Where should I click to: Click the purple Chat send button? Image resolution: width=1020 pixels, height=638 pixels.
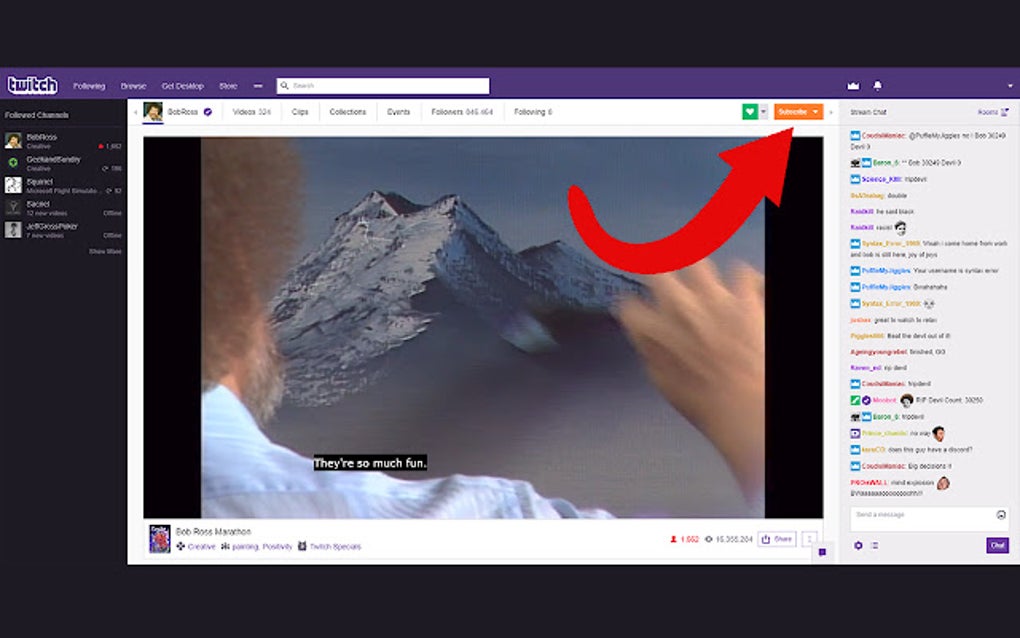click(x=997, y=545)
